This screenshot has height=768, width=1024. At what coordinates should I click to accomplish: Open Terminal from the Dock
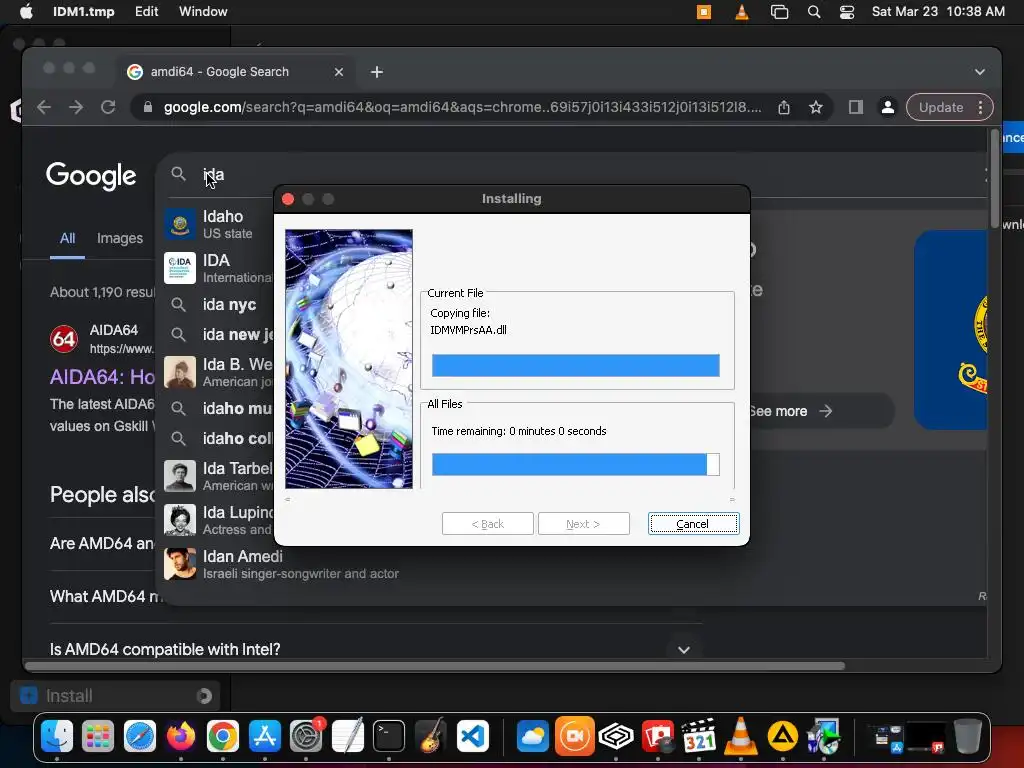(389, 737)
